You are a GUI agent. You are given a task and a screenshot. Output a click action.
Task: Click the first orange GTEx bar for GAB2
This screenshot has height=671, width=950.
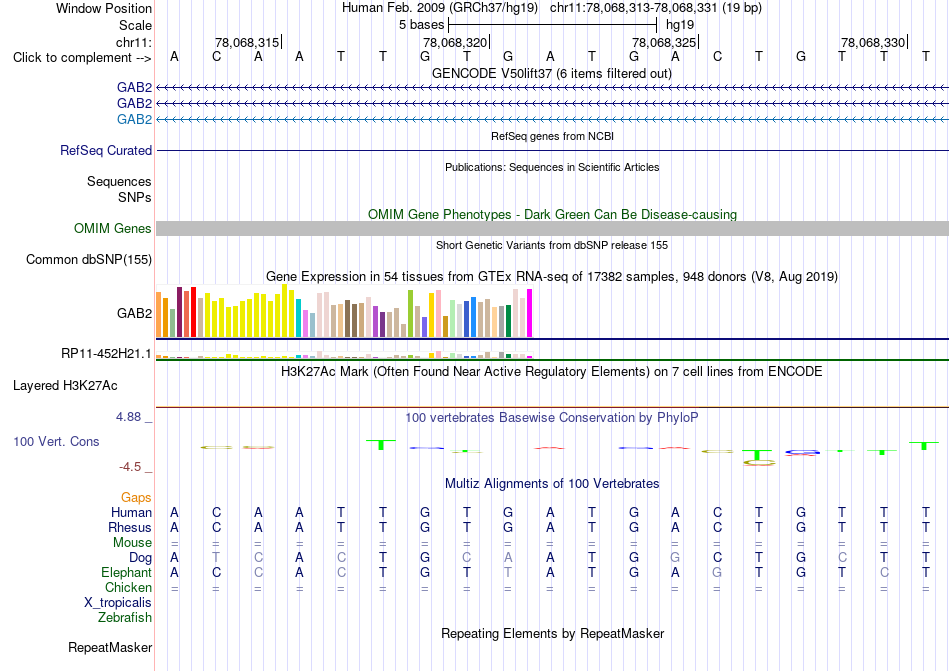[159, 314]
